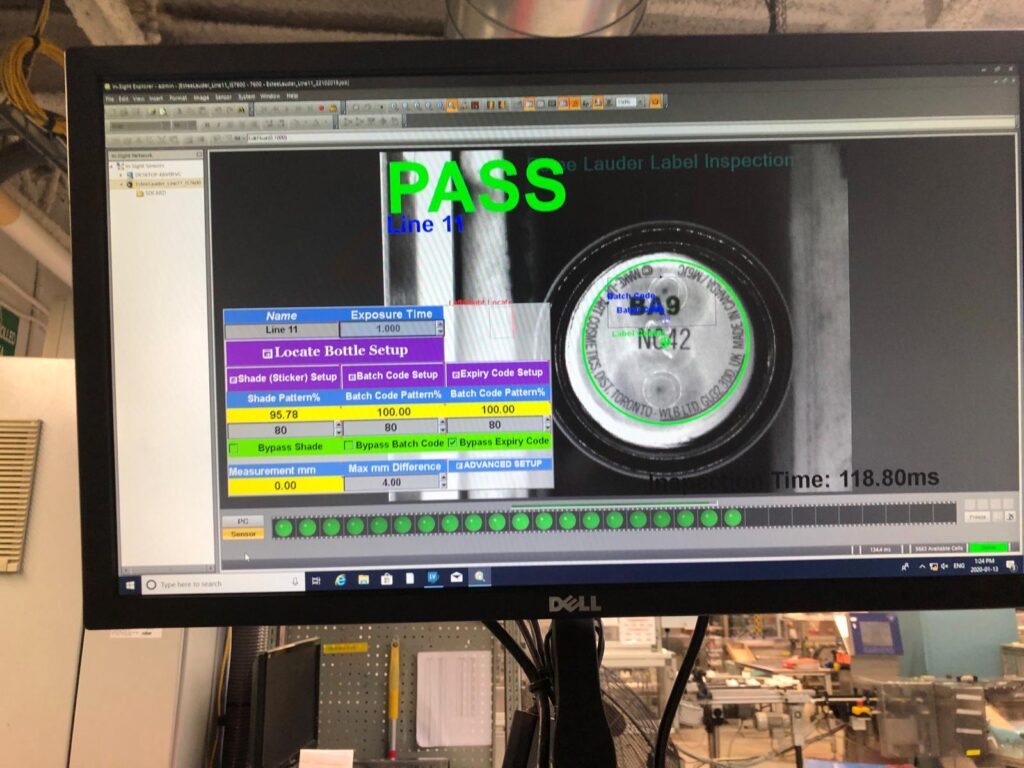The width and height of the screenshot is (1024, 768).
Task: Open the Format menu
Action: click(178, 98)
